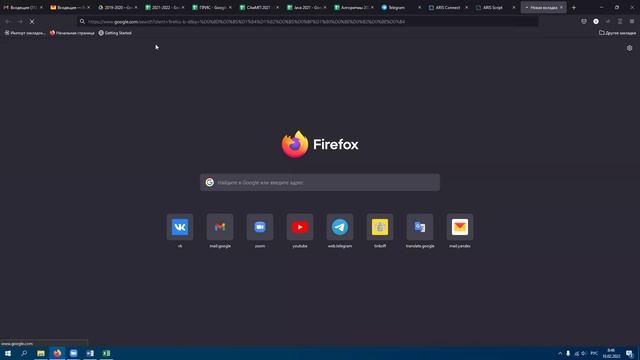The height and width of the screenshot is (360, 640).
Task: Open the Другие закладки folder
Action: (x=617, y=33)
